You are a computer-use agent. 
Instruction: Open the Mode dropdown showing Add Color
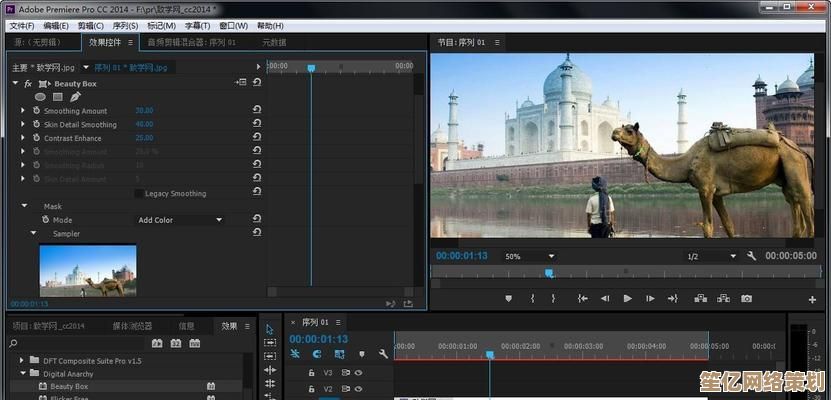click(180, 220)
